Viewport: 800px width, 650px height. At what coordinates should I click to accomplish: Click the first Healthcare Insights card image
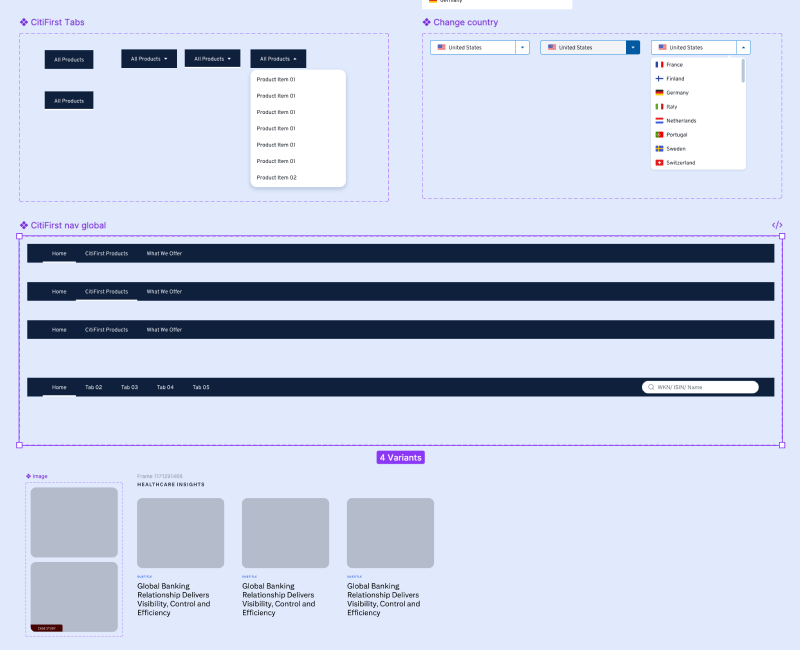[181, 533]
